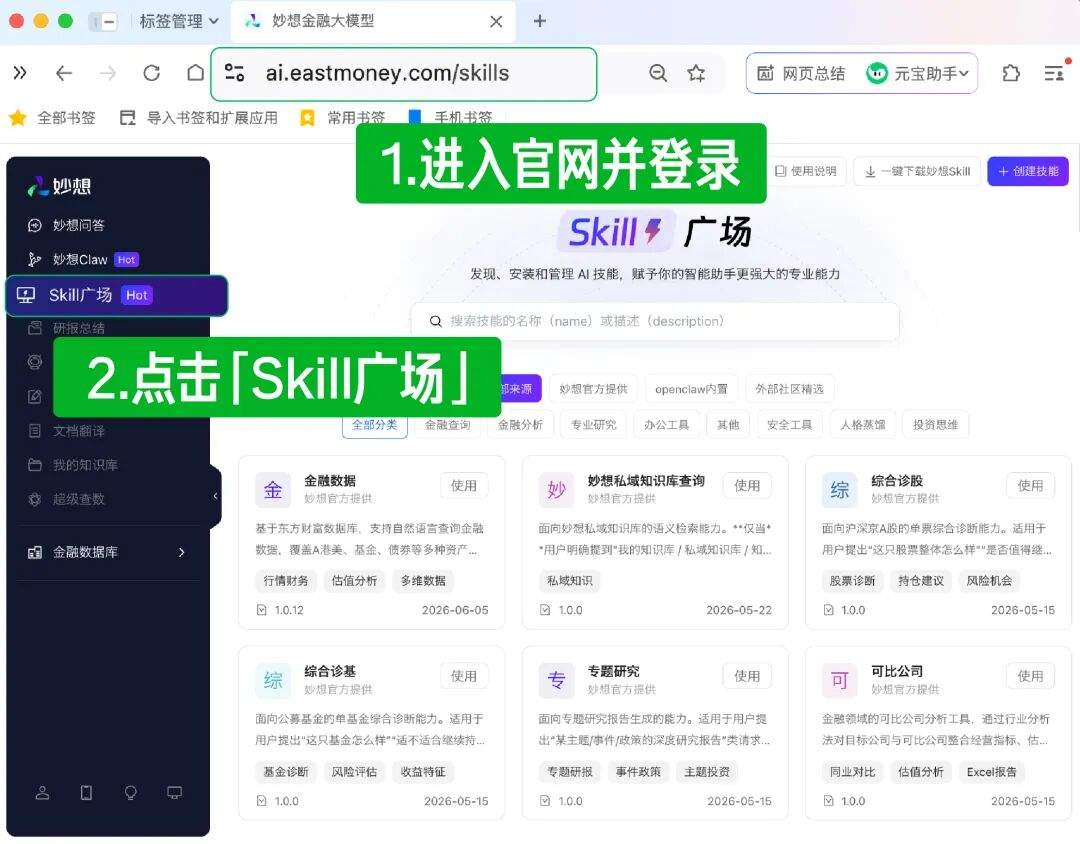The height and width of the screenshot is (844, 1080).
Task: Click 行情财务 tag on 金融数据 card
Action: click(x=286, y=581)
